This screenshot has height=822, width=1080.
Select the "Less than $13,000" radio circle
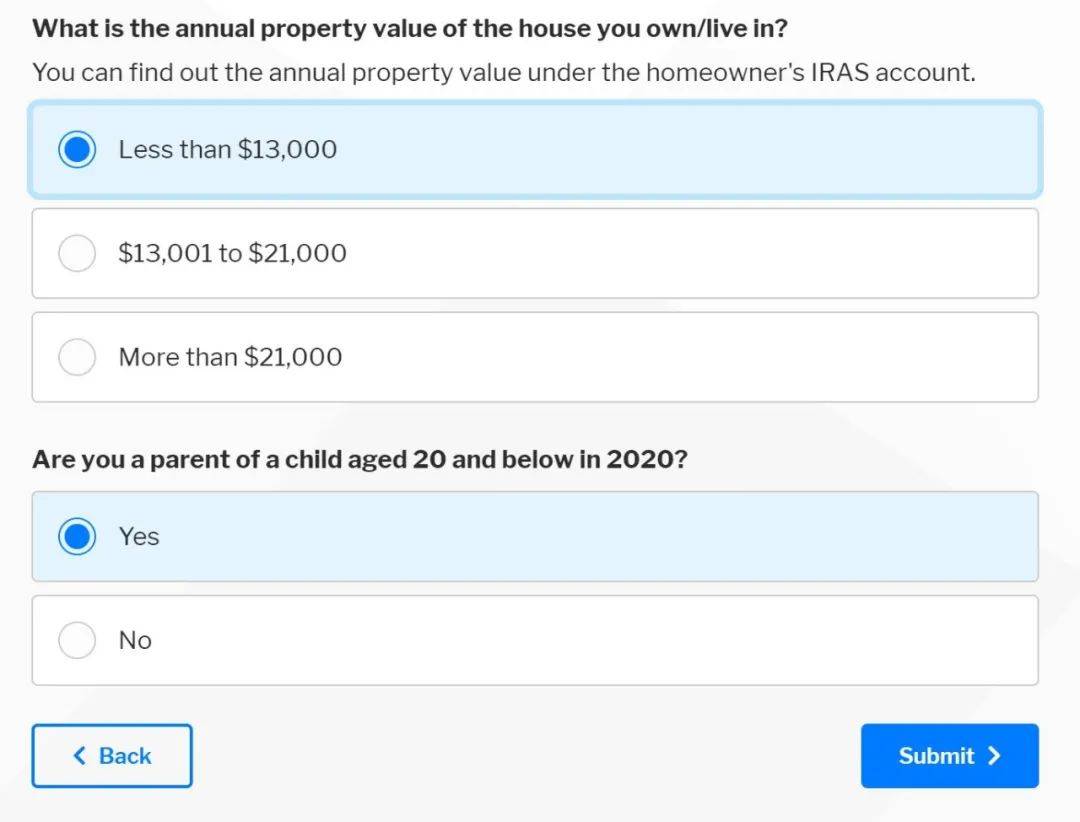tap(77, 150)
